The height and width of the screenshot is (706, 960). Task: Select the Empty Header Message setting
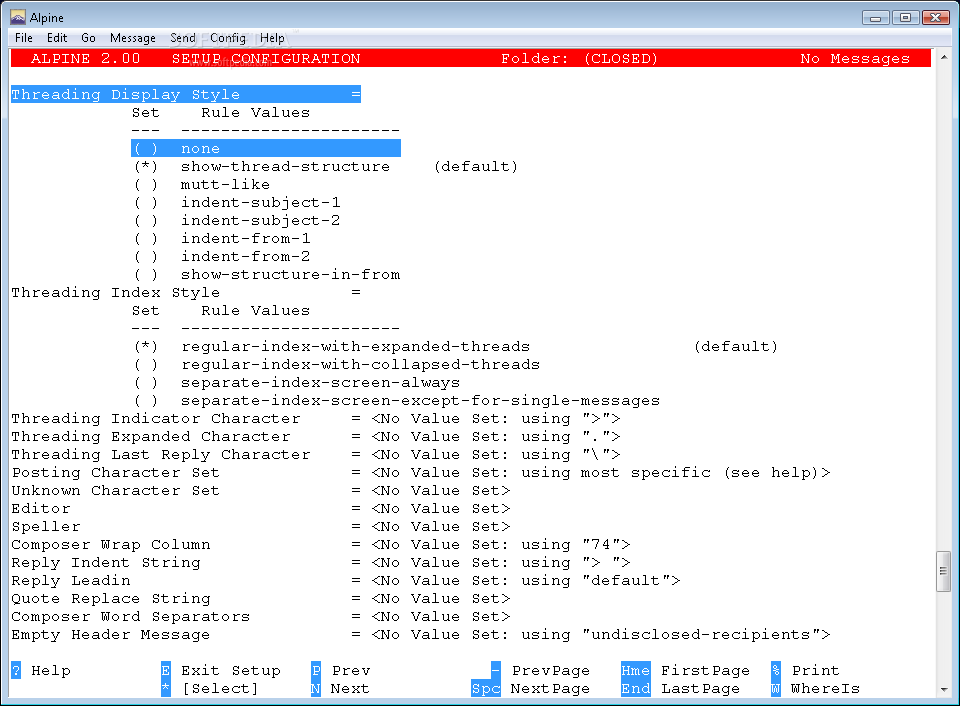(421, 634)
